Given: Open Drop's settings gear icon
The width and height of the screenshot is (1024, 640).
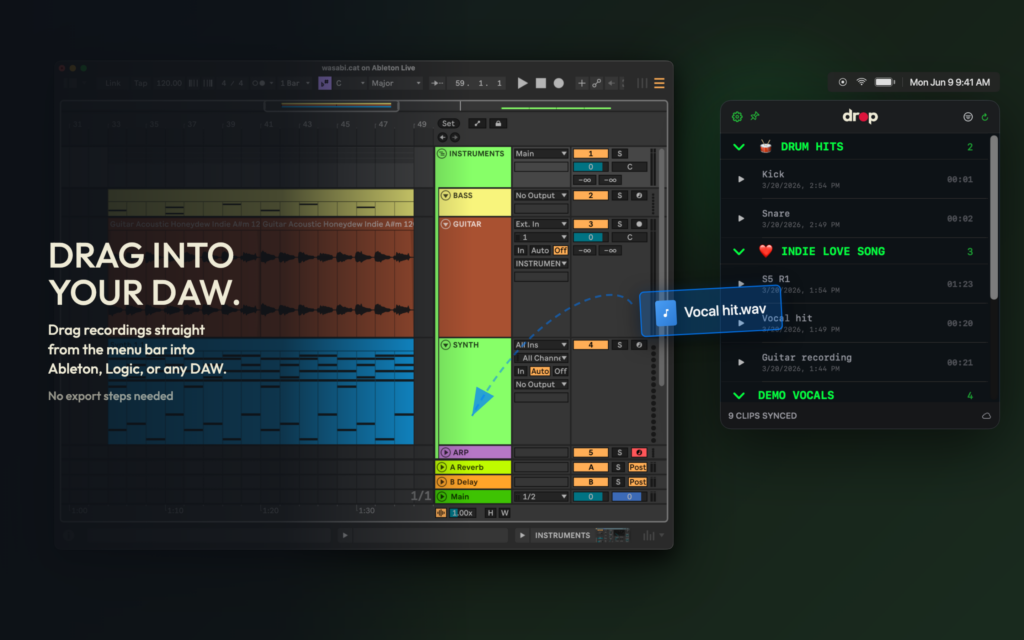Looking at the screenshot, I should point(737,116).
